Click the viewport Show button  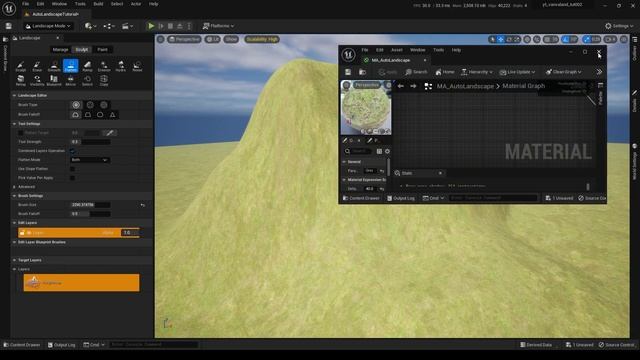(x=231, y=39)
